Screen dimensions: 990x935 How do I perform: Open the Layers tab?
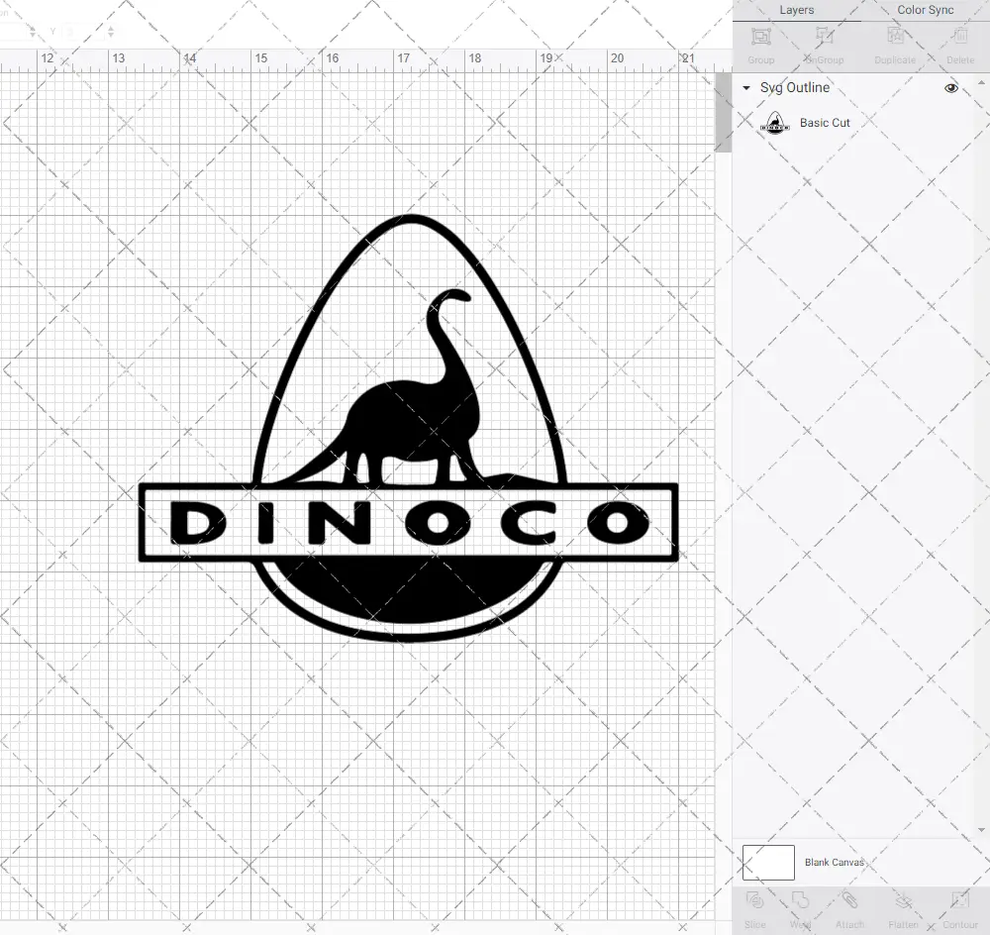[796, 10]
